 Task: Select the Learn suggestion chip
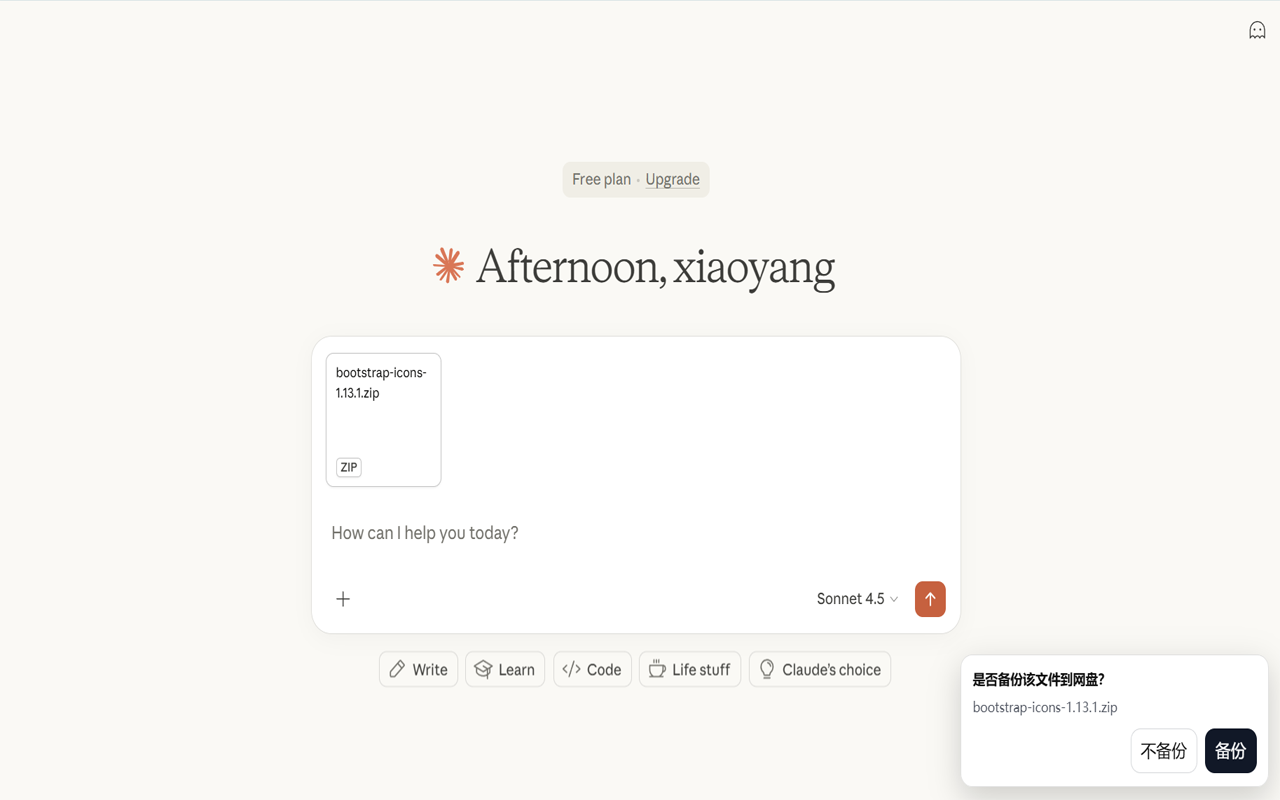[505, 669]
